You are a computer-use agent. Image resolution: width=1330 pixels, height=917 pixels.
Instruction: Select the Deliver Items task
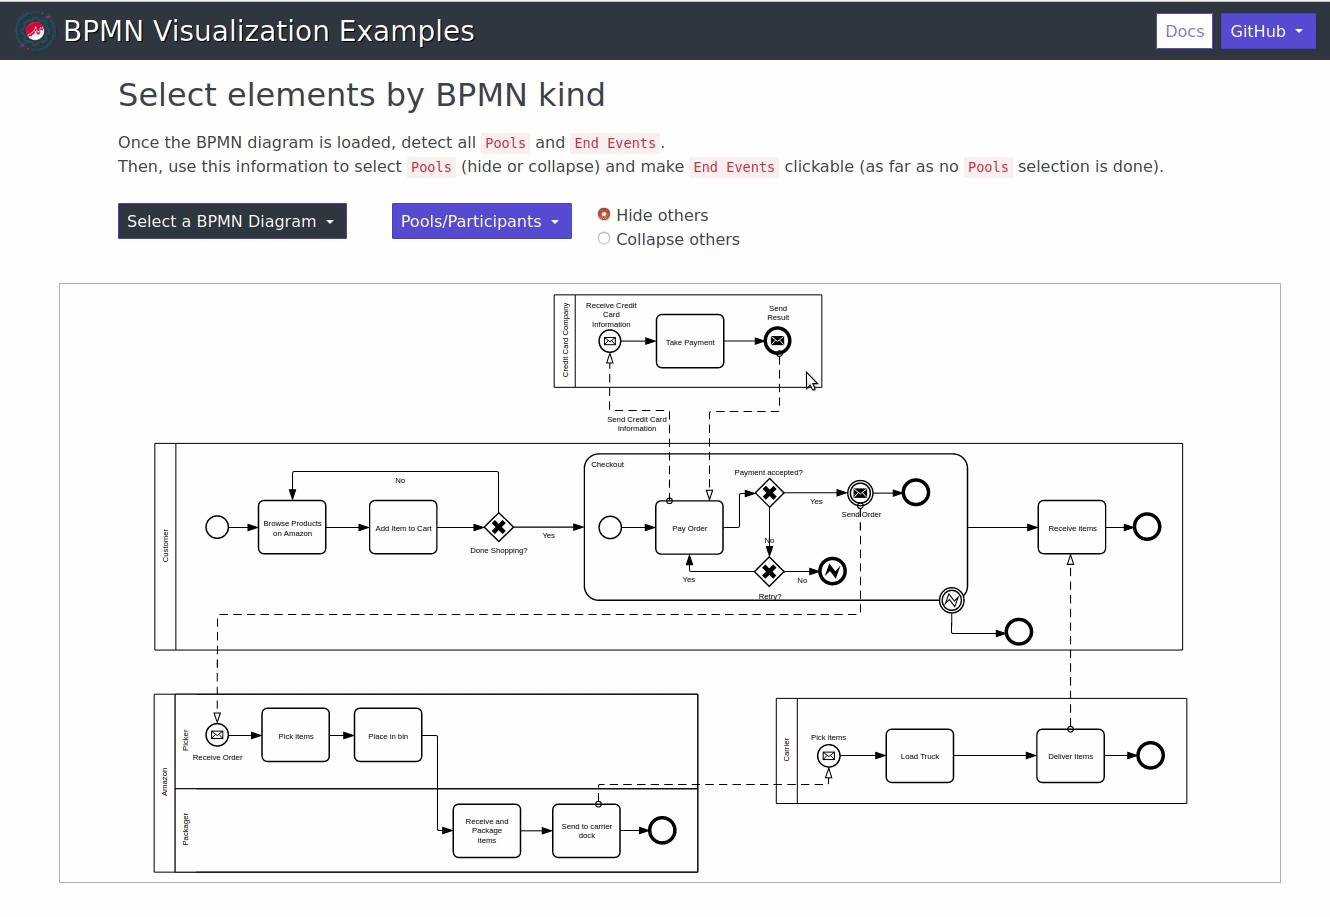coord(1071,756)
